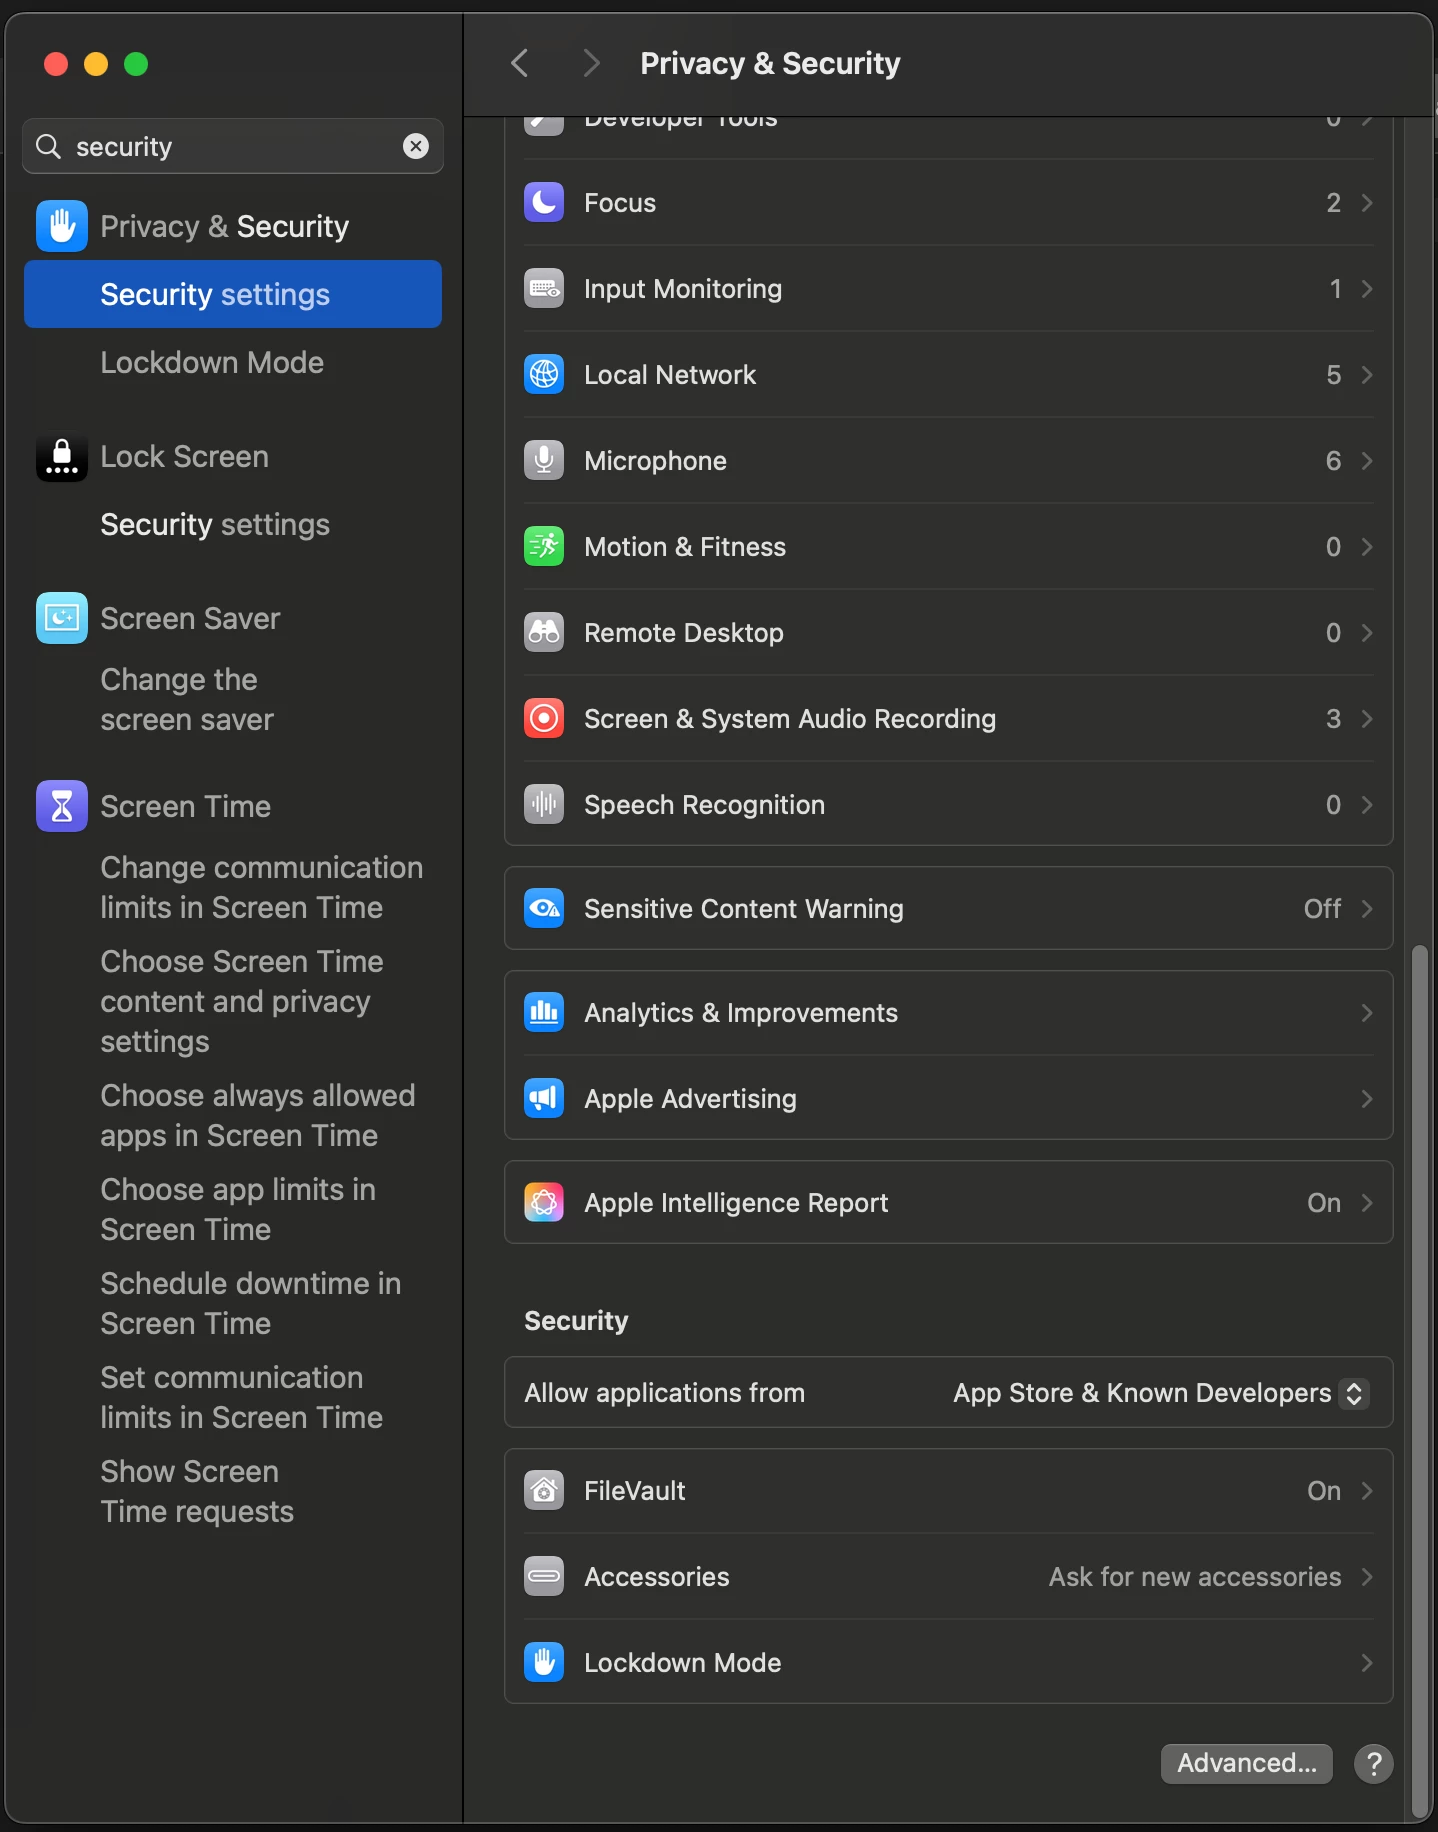Select Security settings under Lock Screen
1438x1832 pixels.
click(215, 524)
